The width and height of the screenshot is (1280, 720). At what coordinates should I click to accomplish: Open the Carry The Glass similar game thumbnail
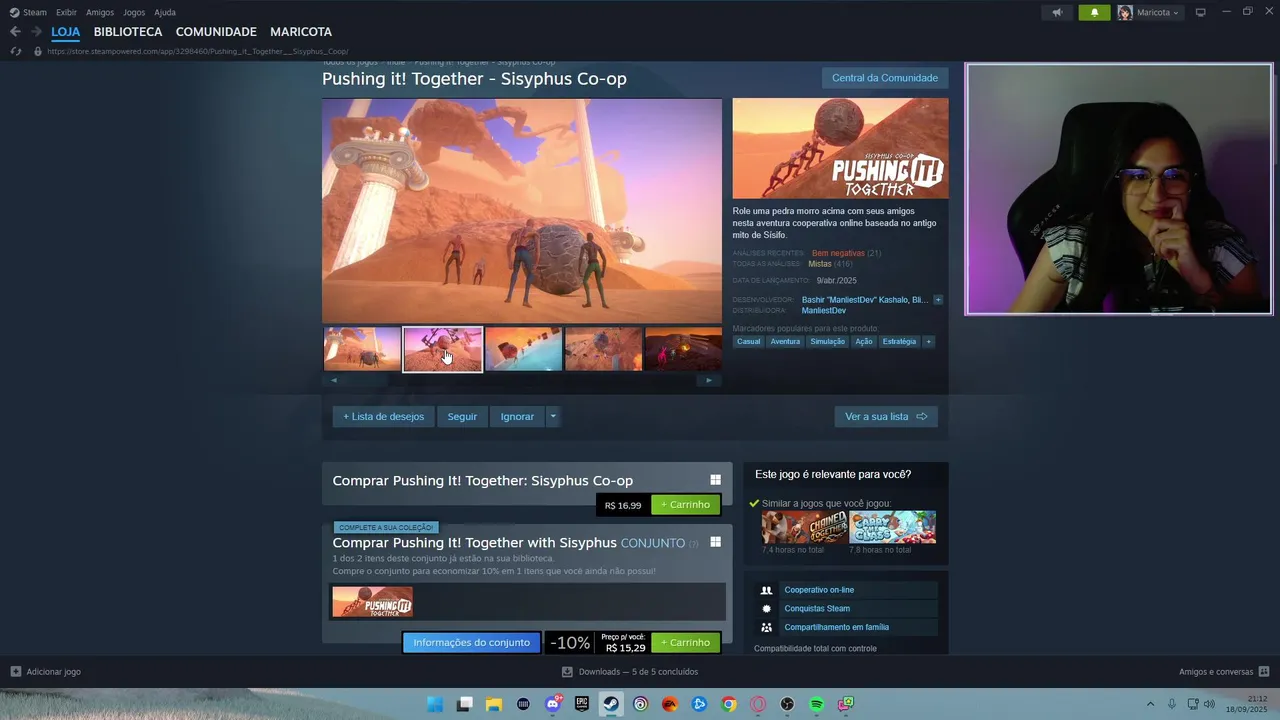click(x=893, y=527)
